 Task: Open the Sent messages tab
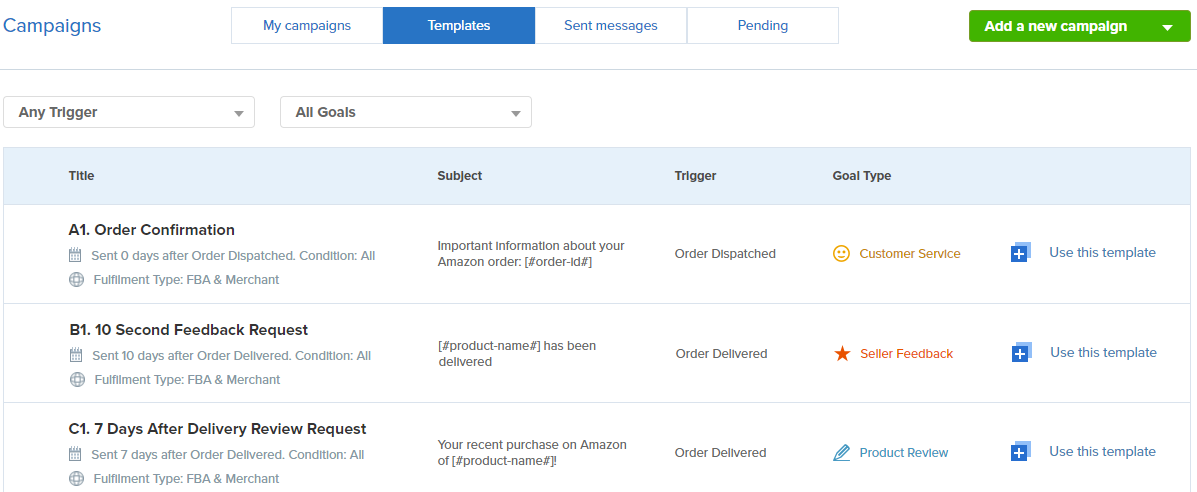610,26
